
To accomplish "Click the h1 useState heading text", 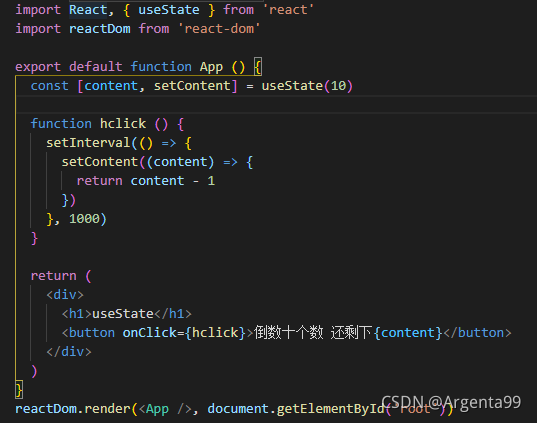I will 123,314.
